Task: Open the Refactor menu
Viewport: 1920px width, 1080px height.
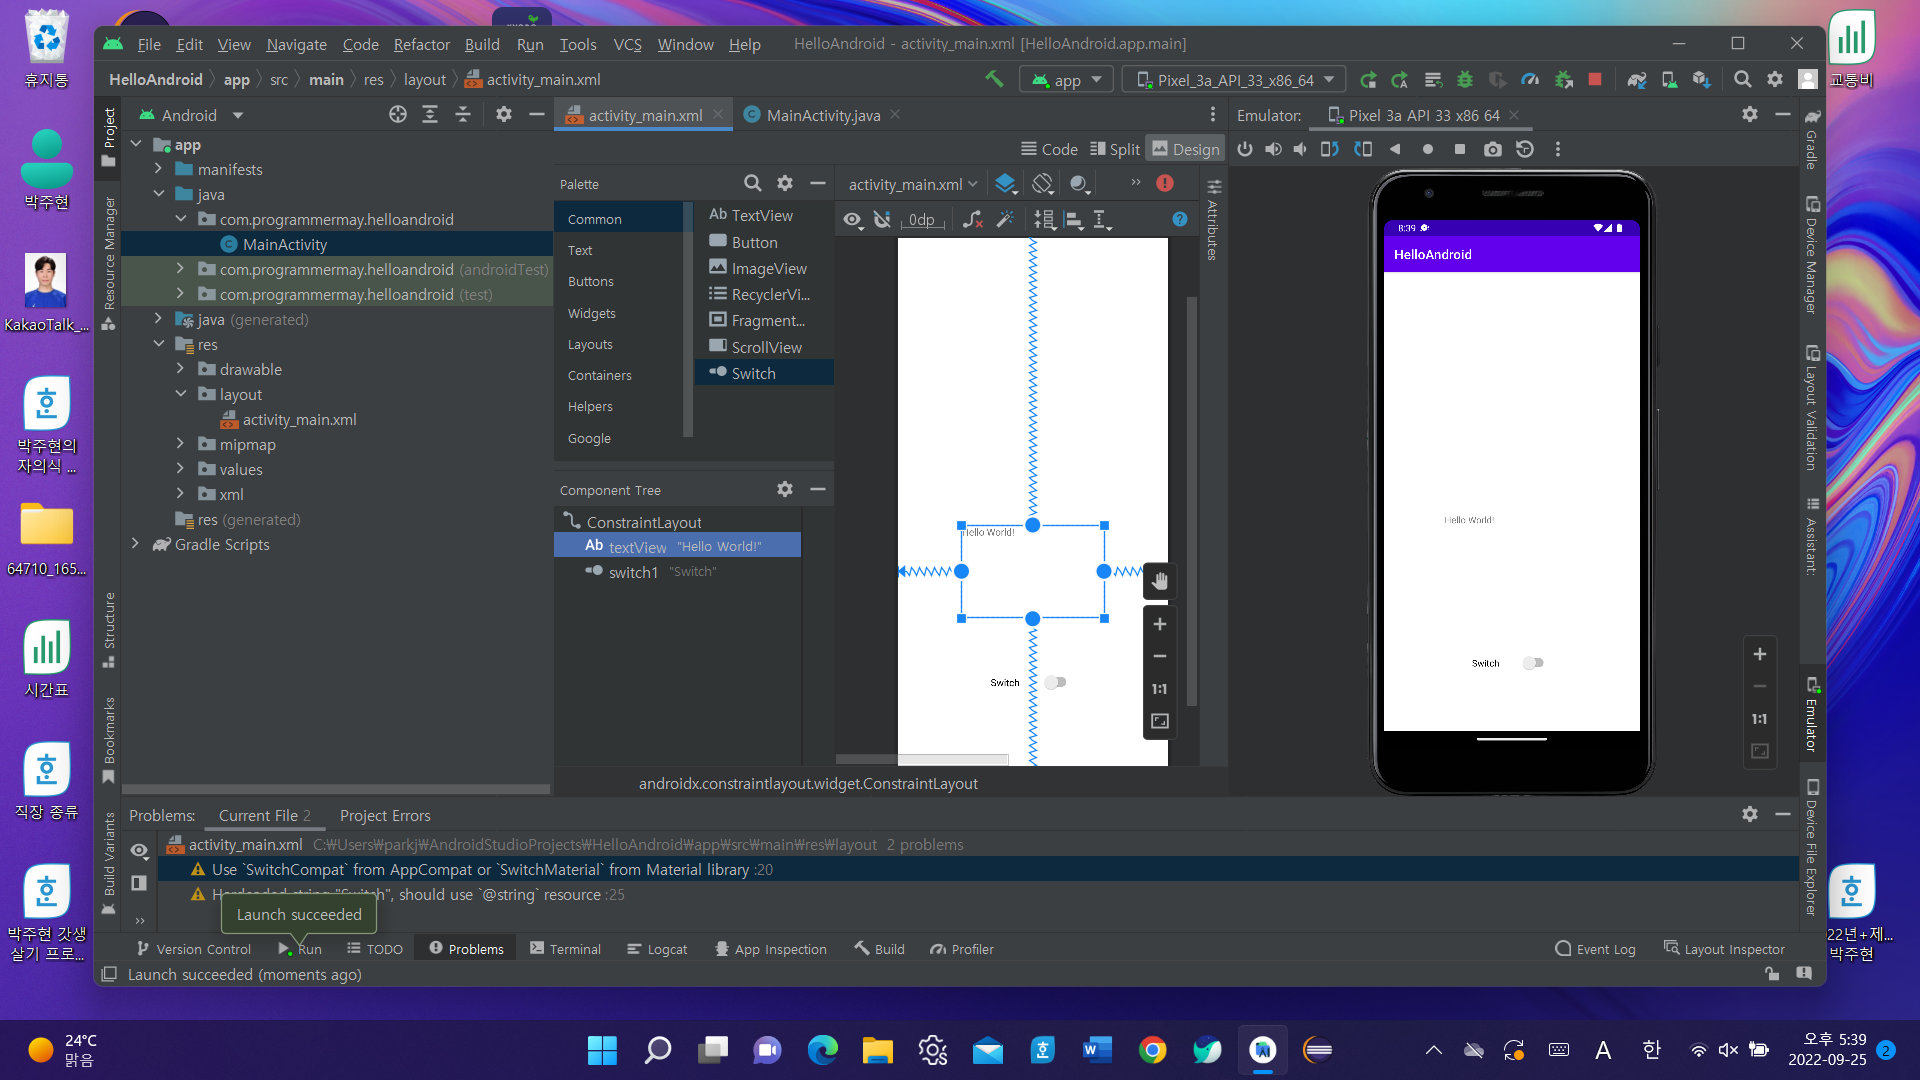Action: [421, 44]
